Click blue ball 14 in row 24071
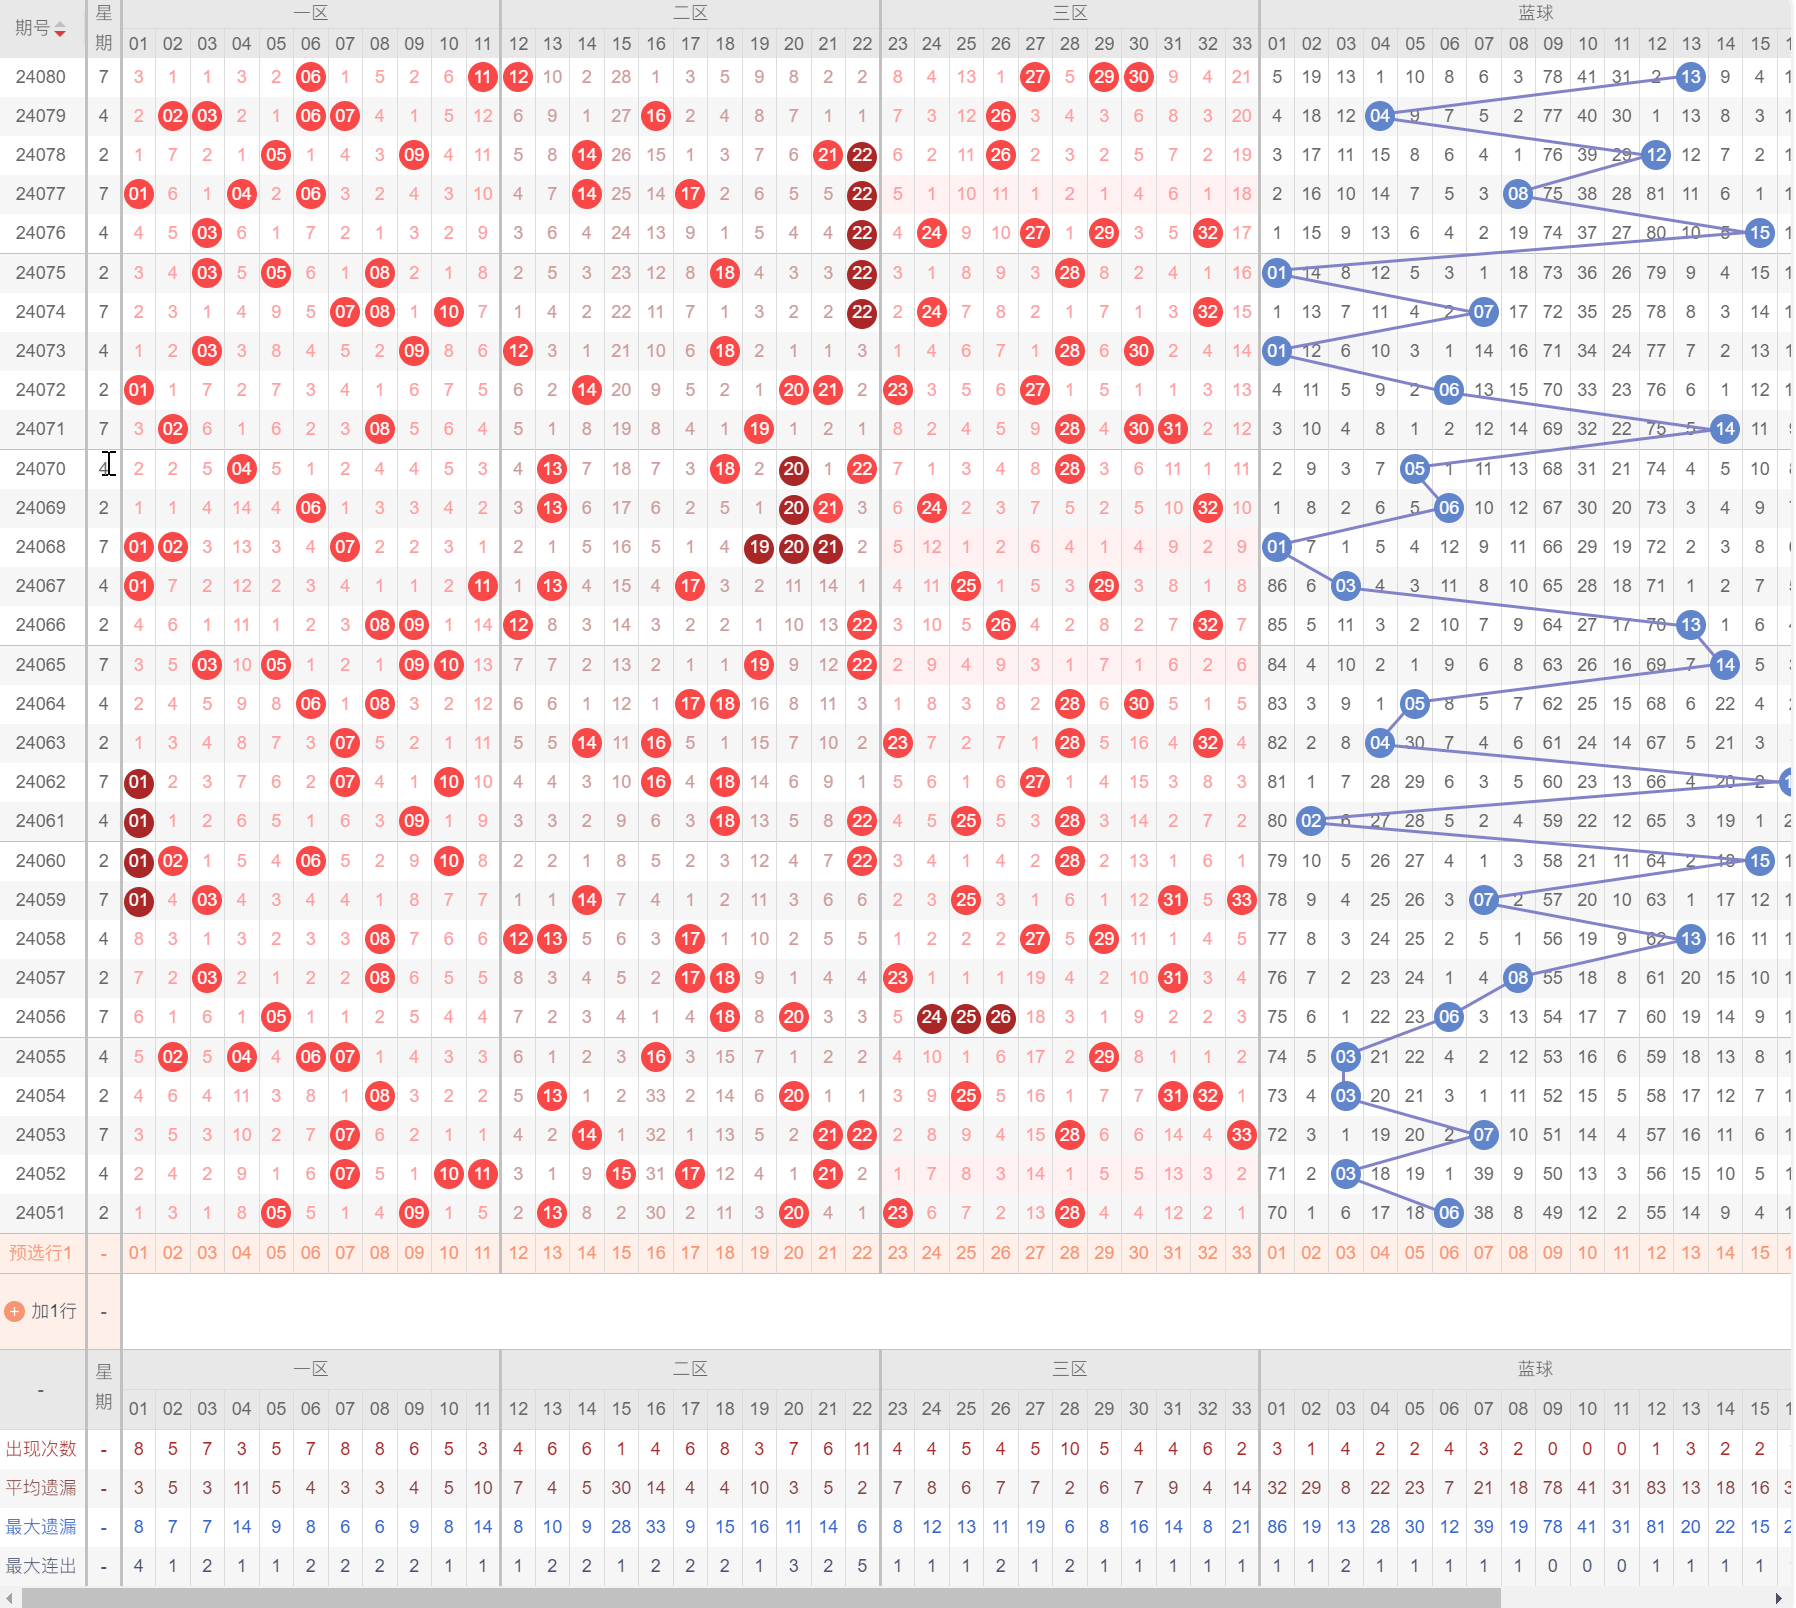Image resolution: width=1796 pixels, height=1608 pixels. click(x=1725, y=429)
